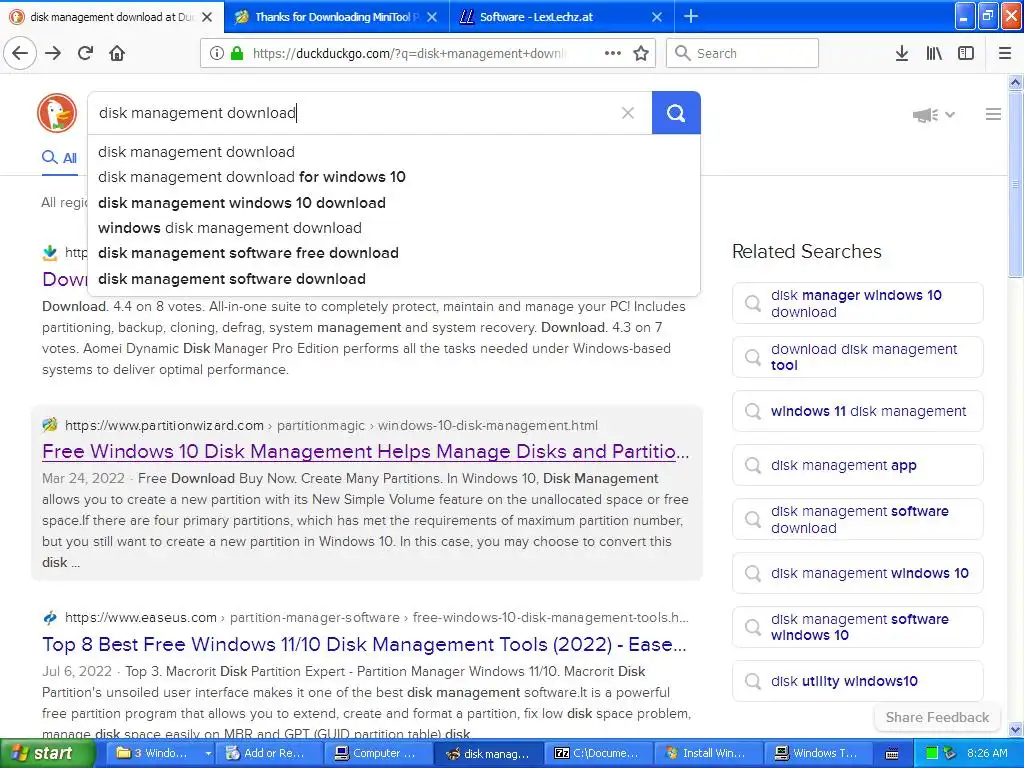Open page actions three-dot menu
Screen dimensions: 1024x768
(x=613, y=54)
